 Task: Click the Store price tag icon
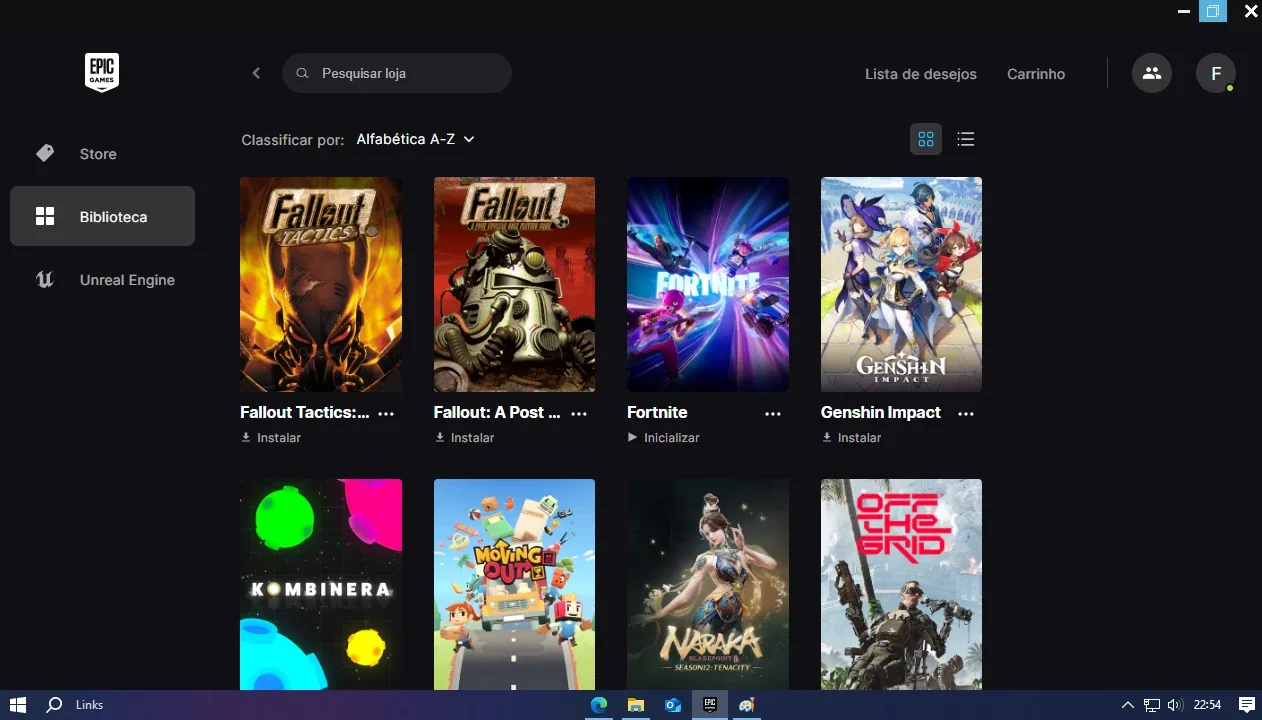[45, 153]
